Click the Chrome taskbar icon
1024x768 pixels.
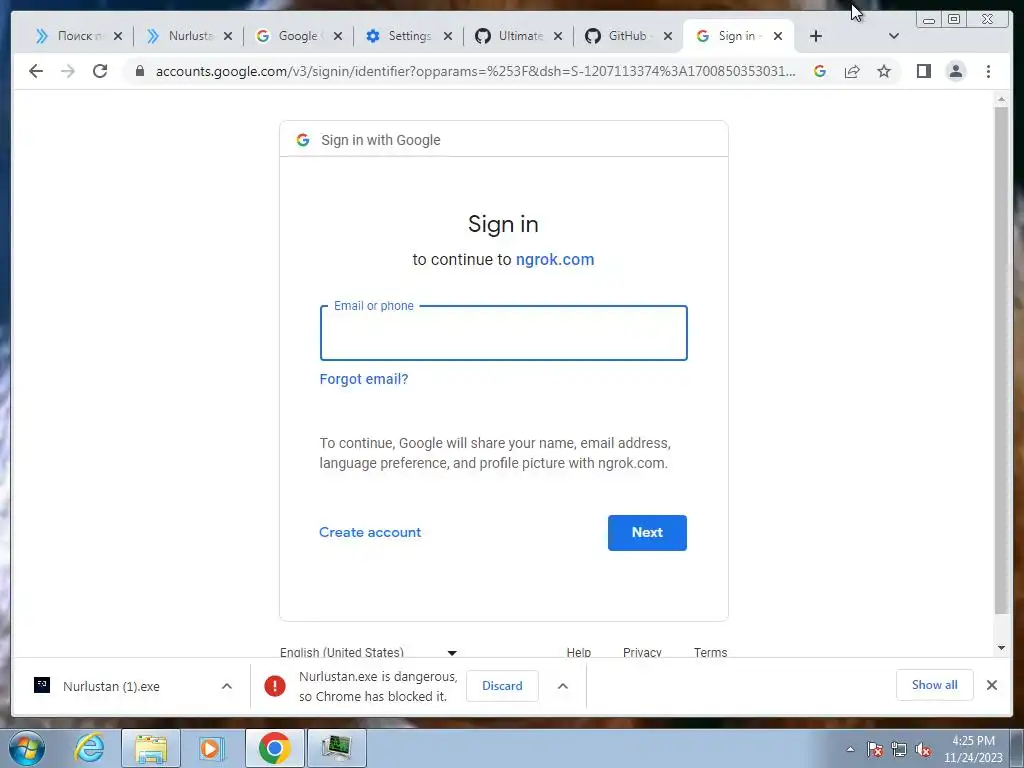tap(274, 748)
